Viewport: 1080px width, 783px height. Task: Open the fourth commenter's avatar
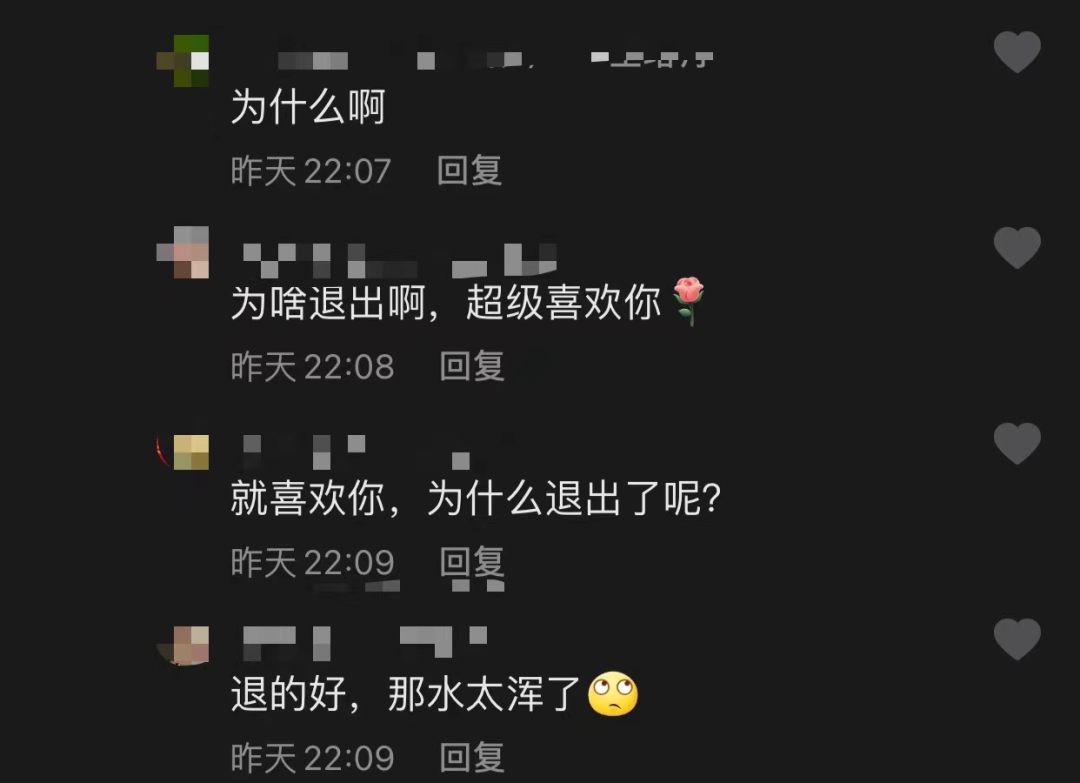pos(183,645)
